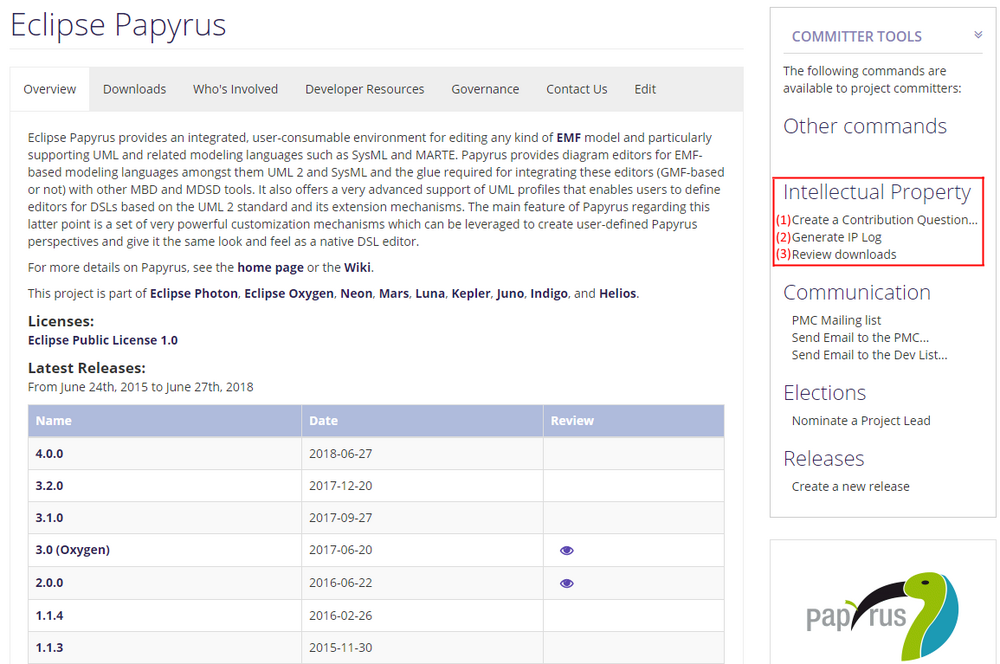Click Create a new release
Viewport: 1000px width, 664px height.
point(851,487)
